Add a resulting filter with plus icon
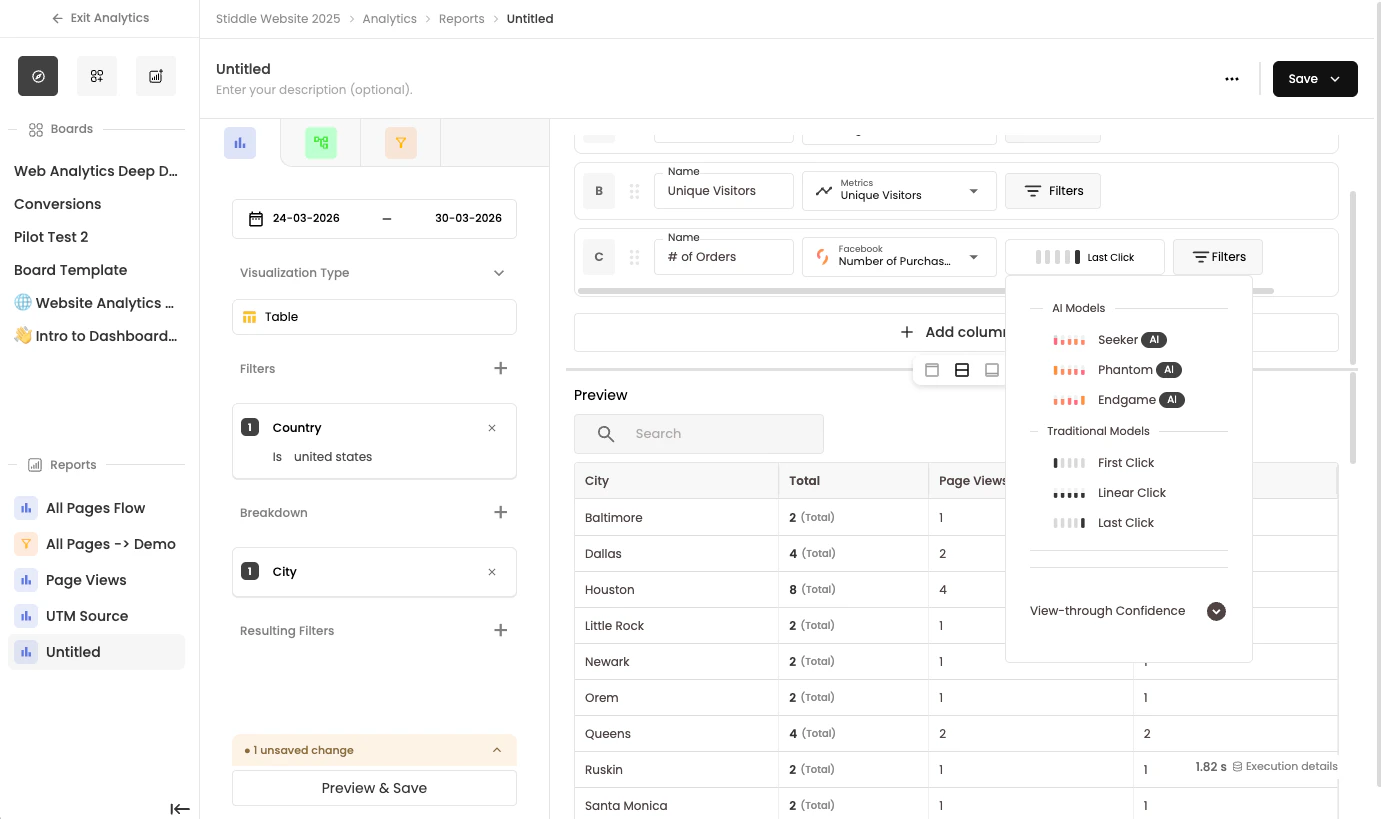1381x819 pixels. coord(501,631)
